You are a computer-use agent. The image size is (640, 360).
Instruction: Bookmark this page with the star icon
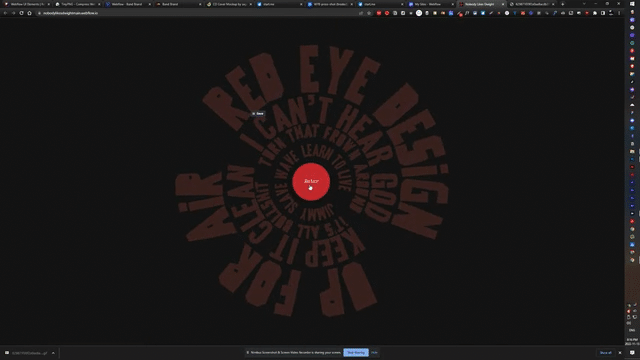click(x=369, y=13)
